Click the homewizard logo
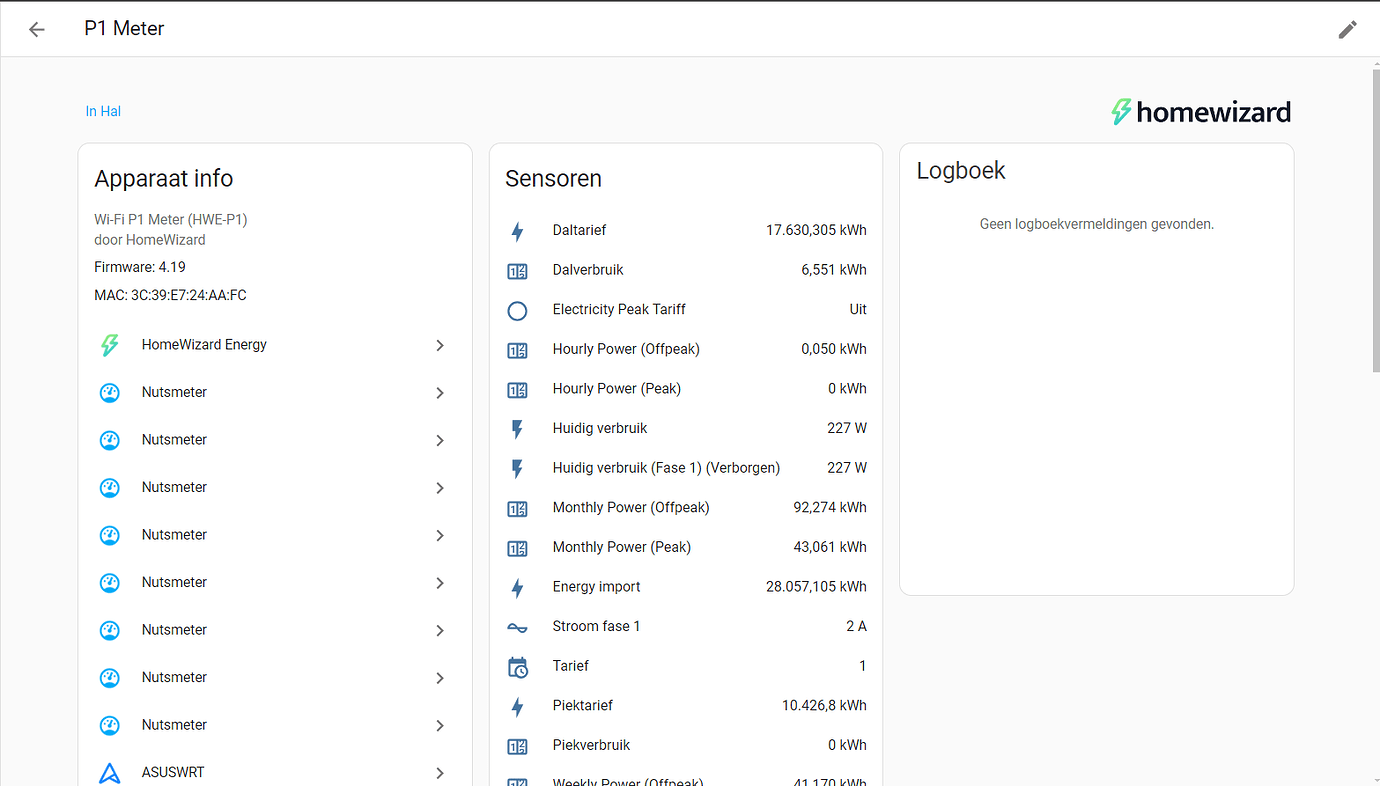The width and height of the screenshot is (1380, 786). 1200,111
